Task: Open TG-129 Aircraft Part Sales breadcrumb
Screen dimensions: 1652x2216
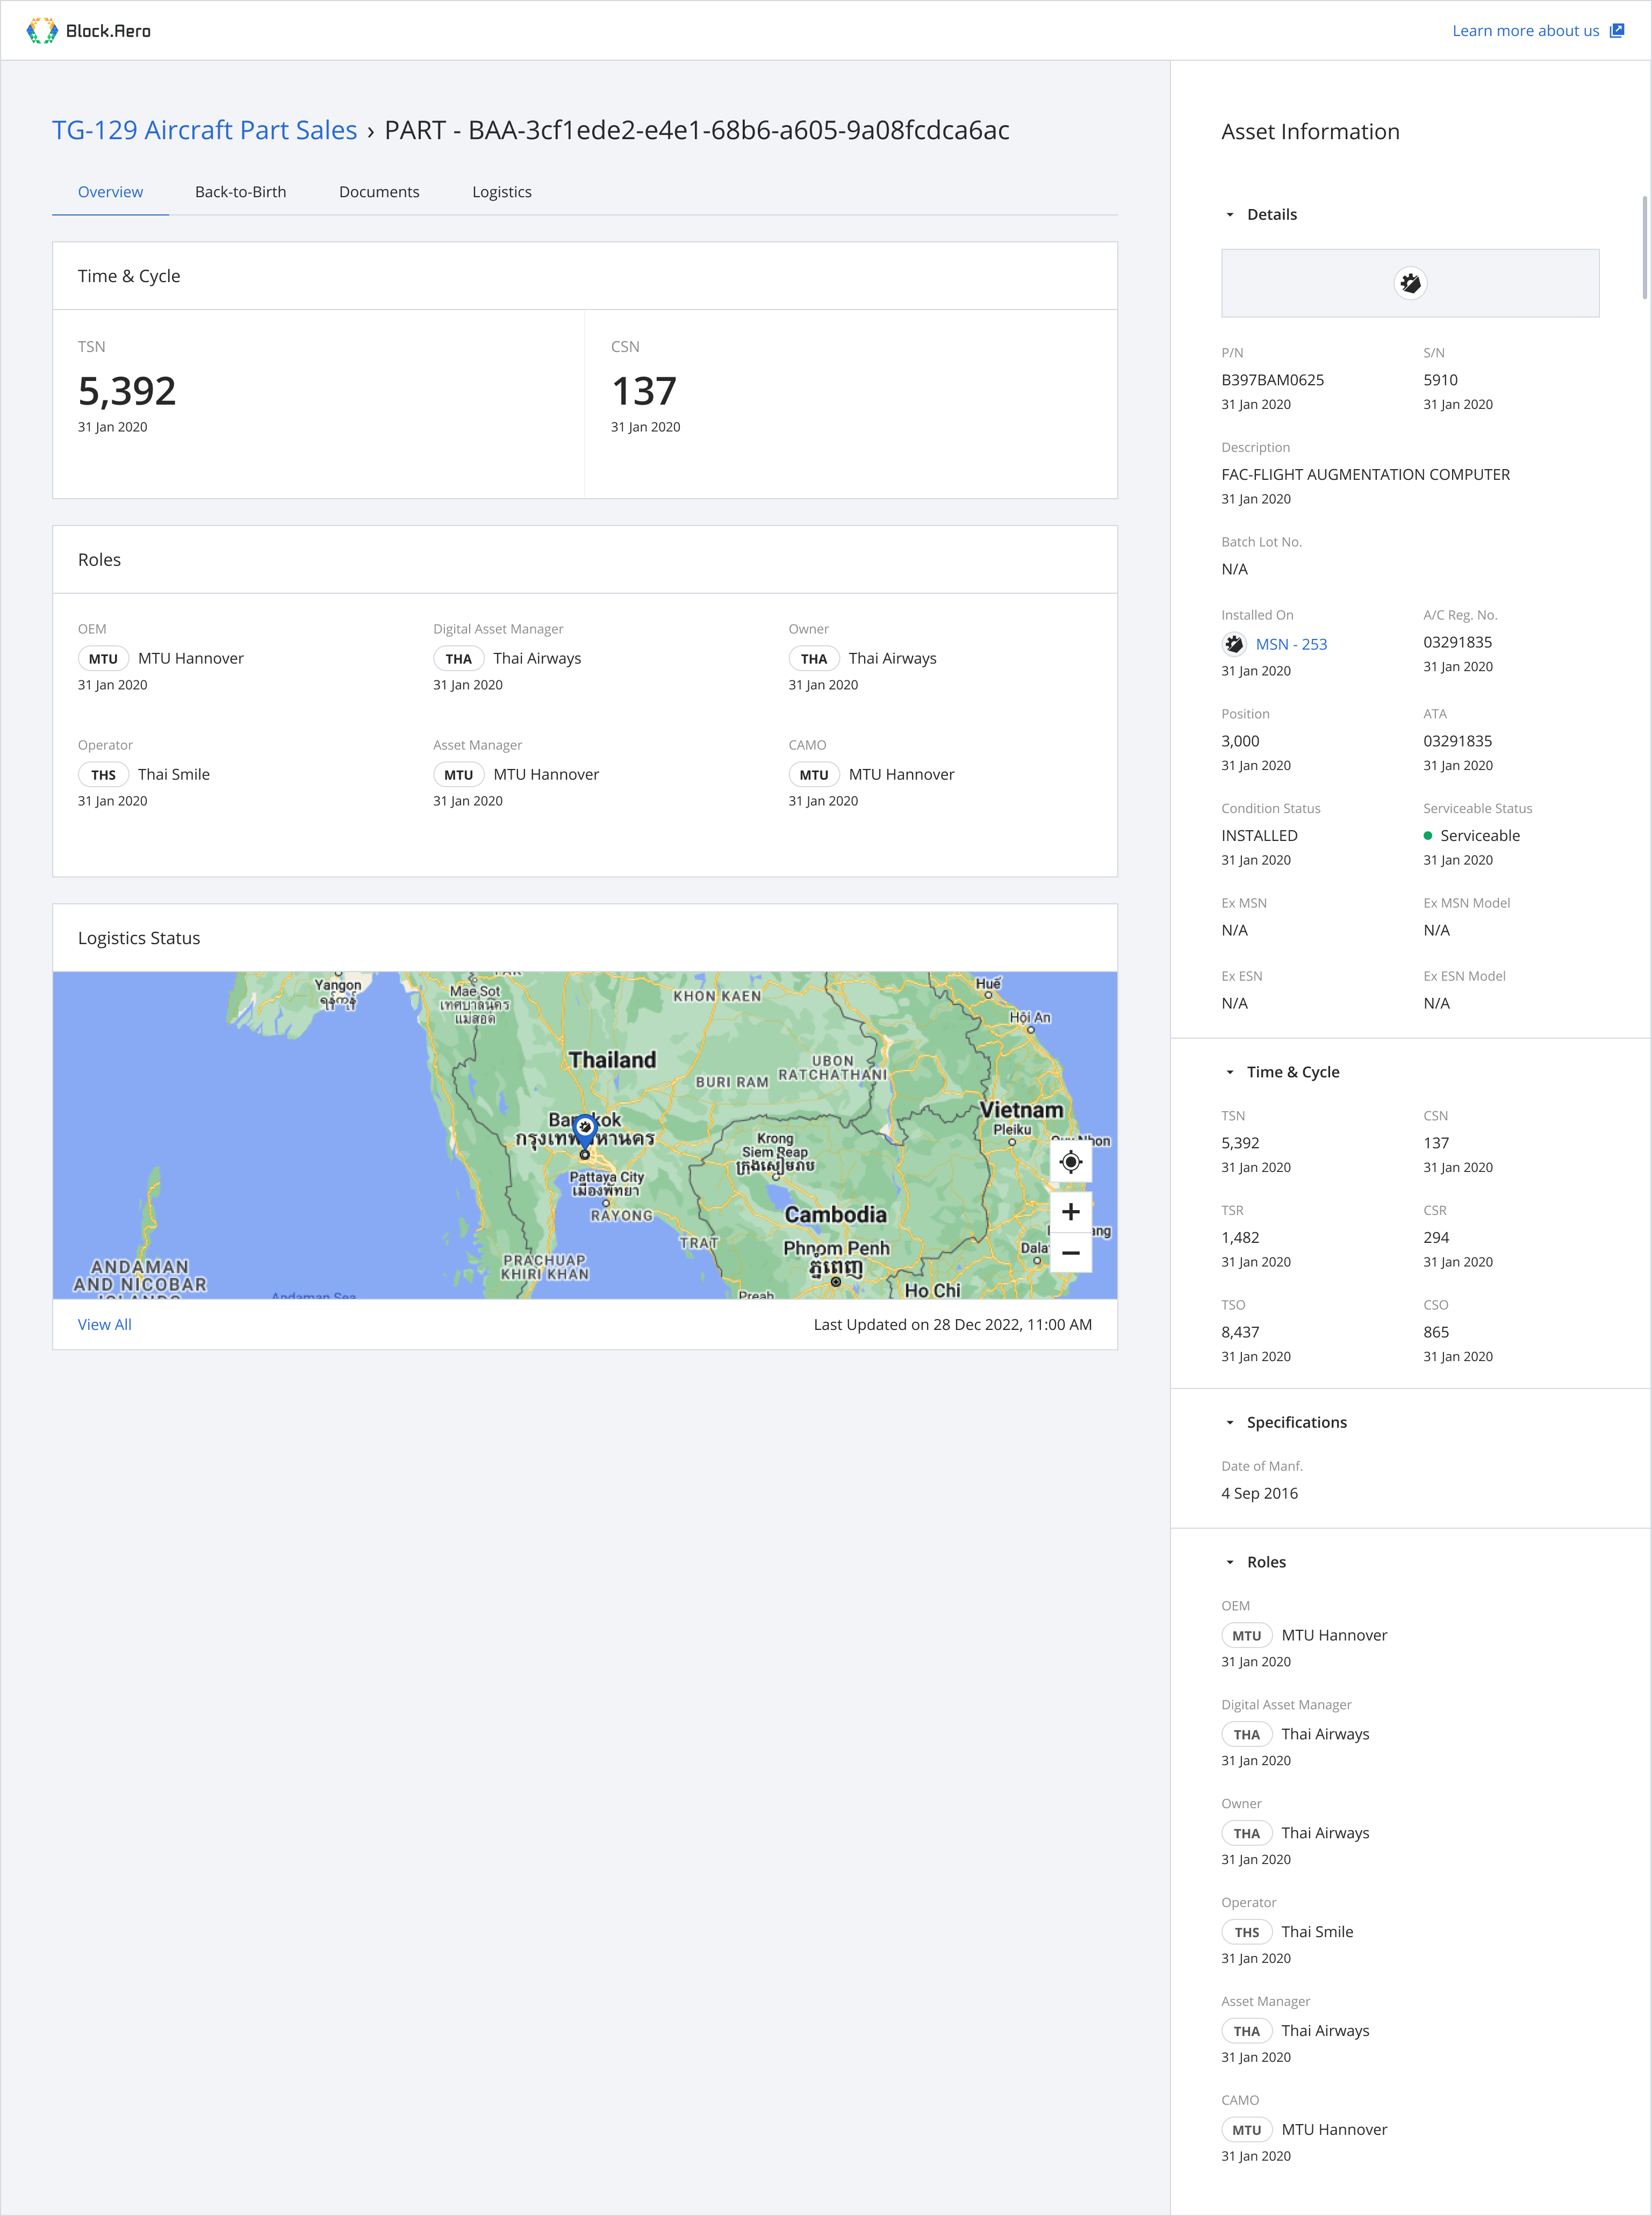Action: point(204,130)
